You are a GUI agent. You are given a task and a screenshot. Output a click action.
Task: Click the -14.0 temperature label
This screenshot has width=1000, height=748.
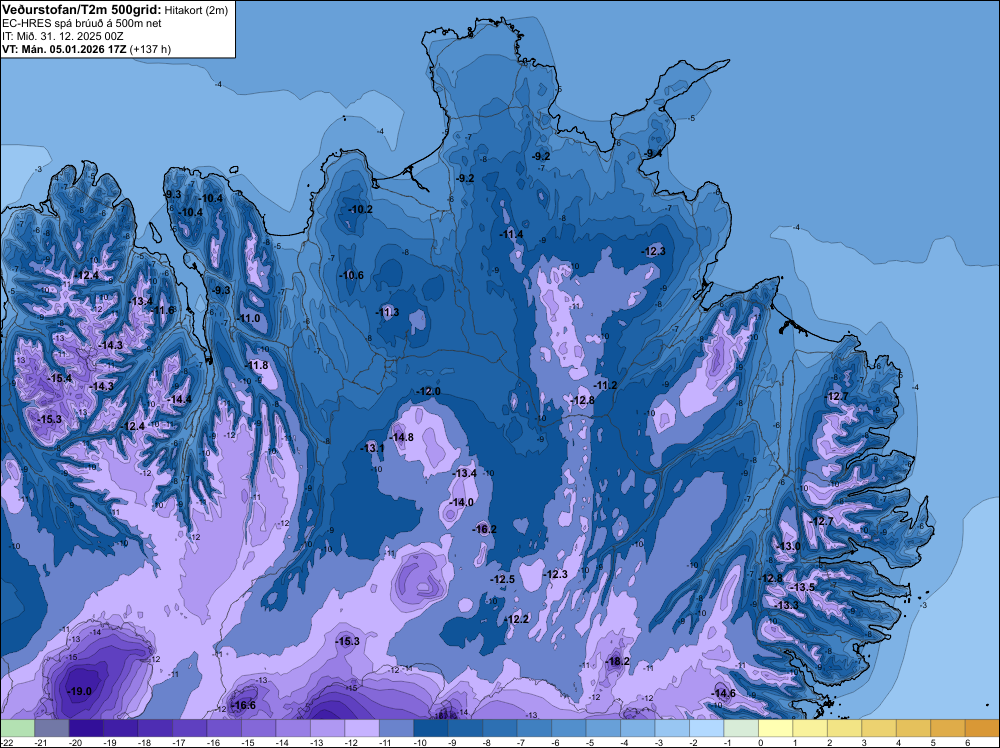click(x=462, y=502)
